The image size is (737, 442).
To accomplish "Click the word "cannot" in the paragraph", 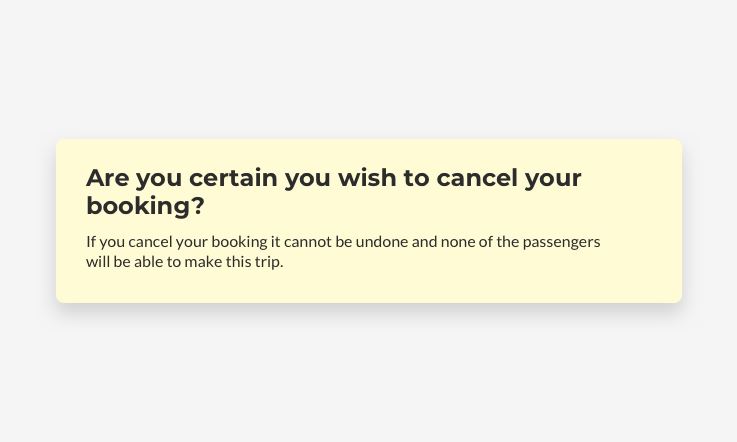I will click(308, 241).
